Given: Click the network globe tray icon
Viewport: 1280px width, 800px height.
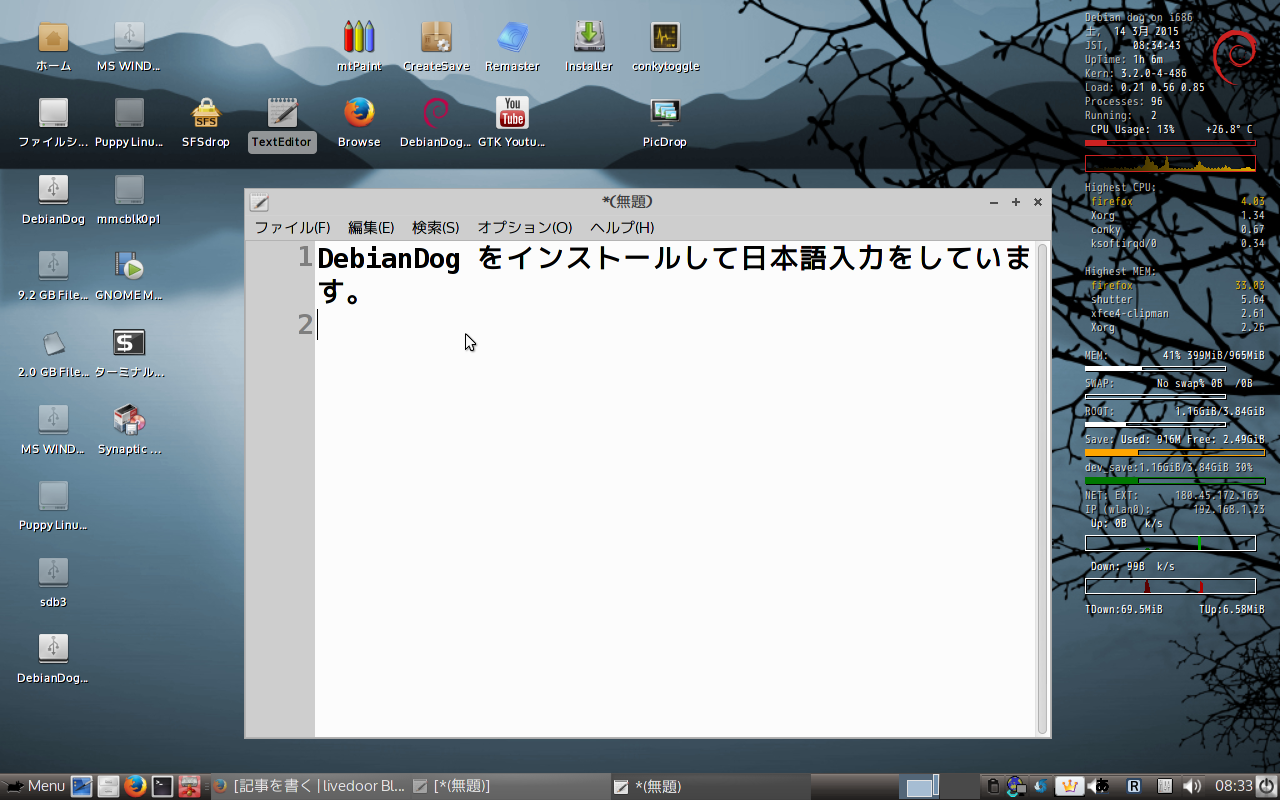Looking at the screenshot, I should pyautogui.click(x=1016, y=786).
